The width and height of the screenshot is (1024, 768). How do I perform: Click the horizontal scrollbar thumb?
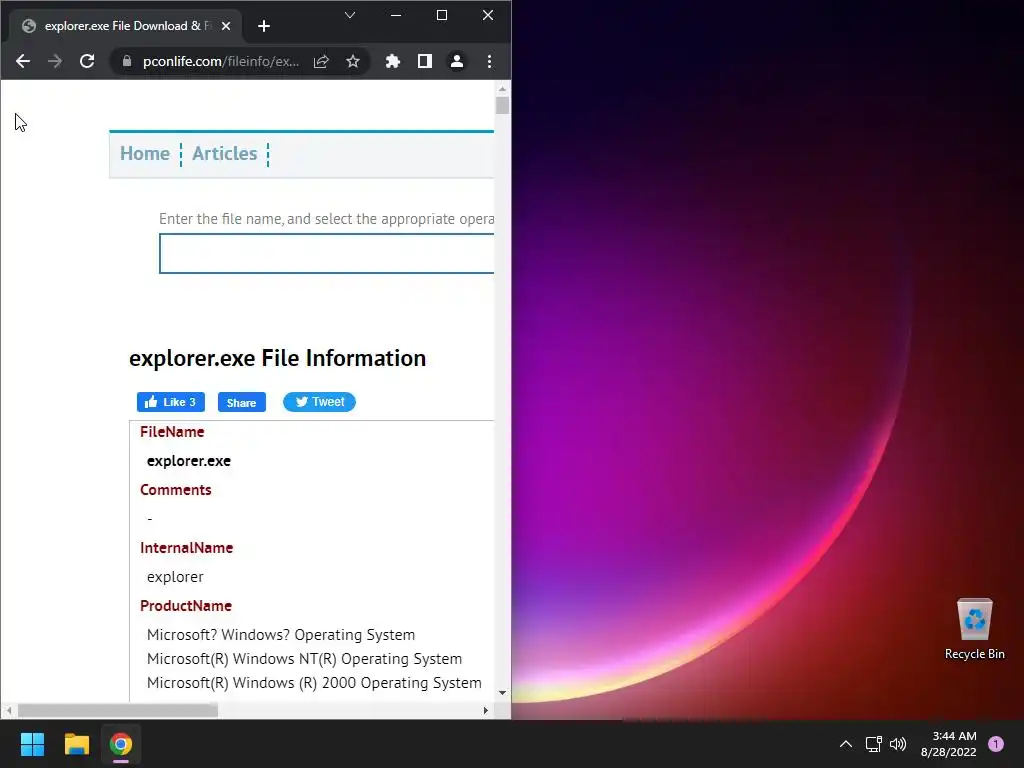[118, 711]
